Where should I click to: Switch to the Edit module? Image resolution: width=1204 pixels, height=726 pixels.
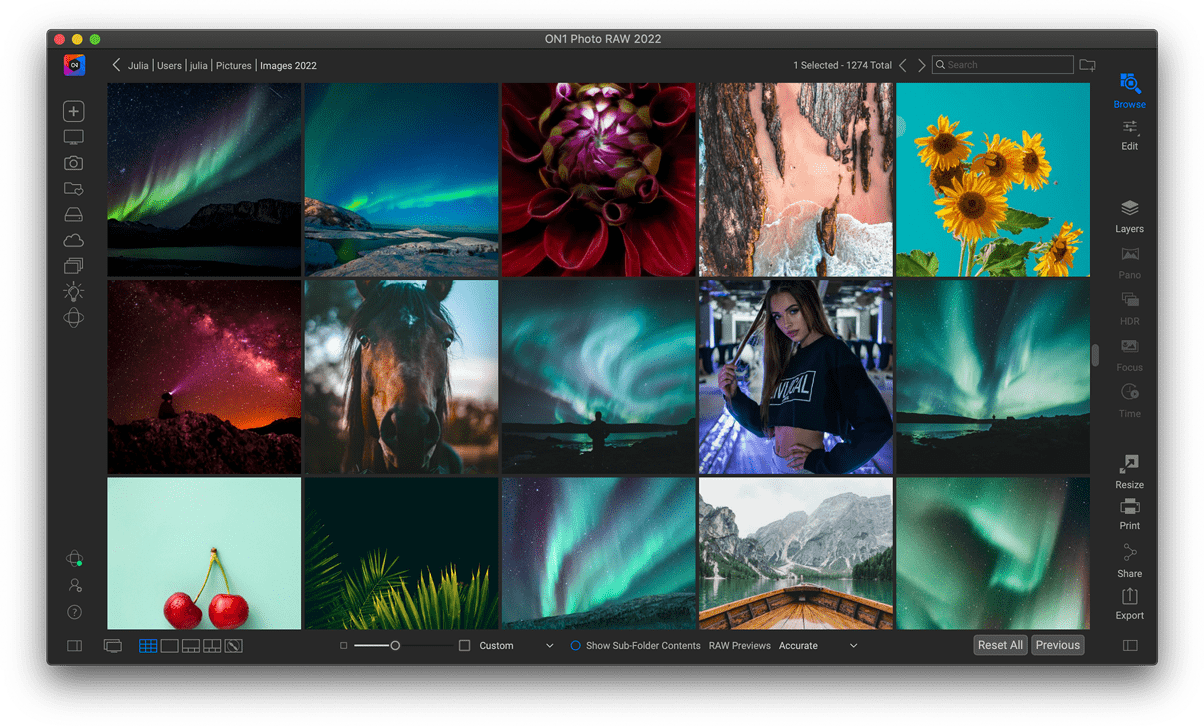[x=1129, y=134]
